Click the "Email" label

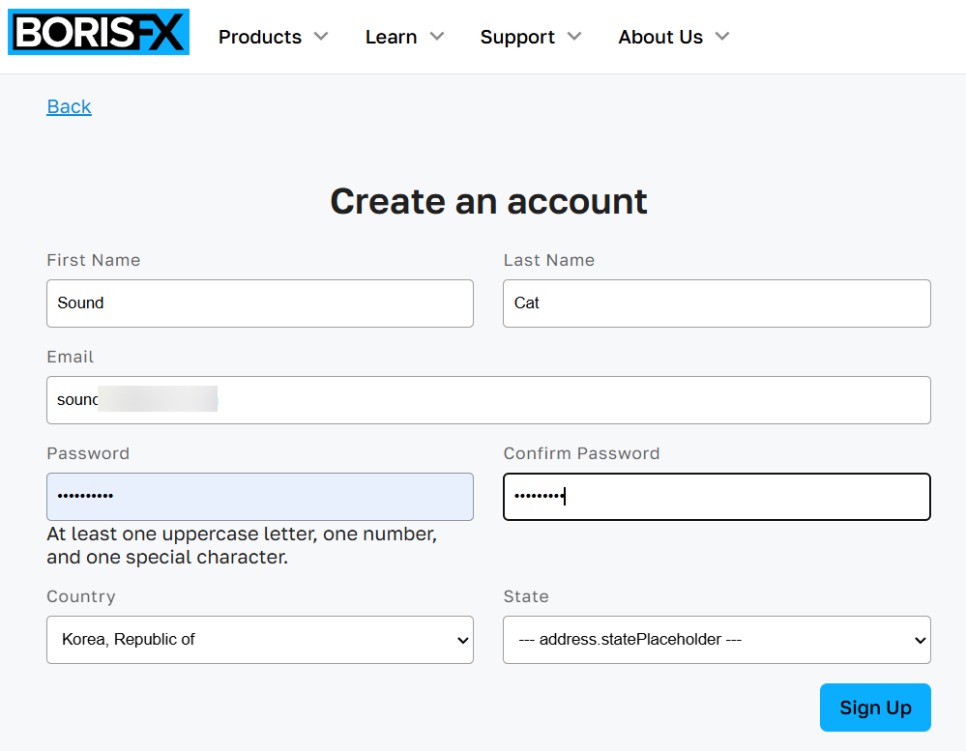70,357
